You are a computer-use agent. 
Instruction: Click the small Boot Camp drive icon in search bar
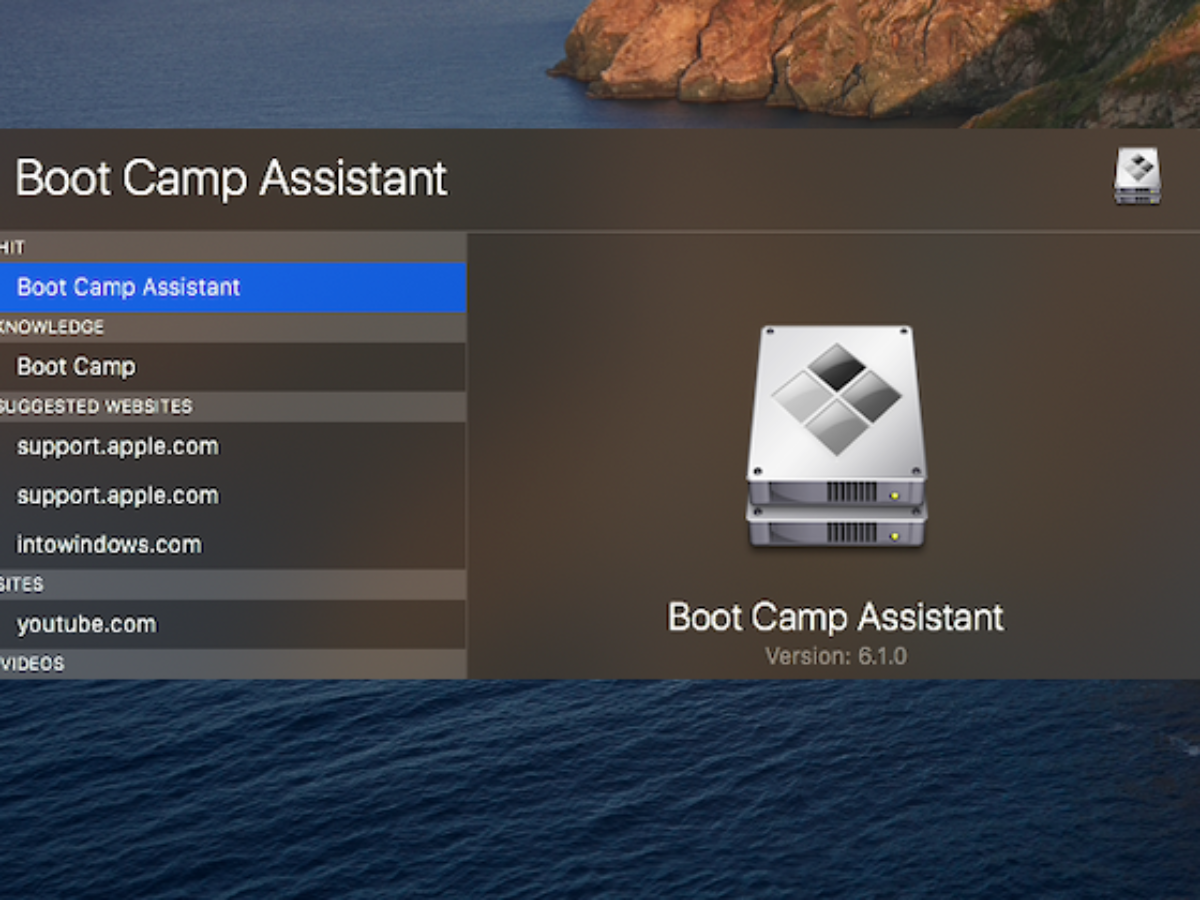(1137, 177)
